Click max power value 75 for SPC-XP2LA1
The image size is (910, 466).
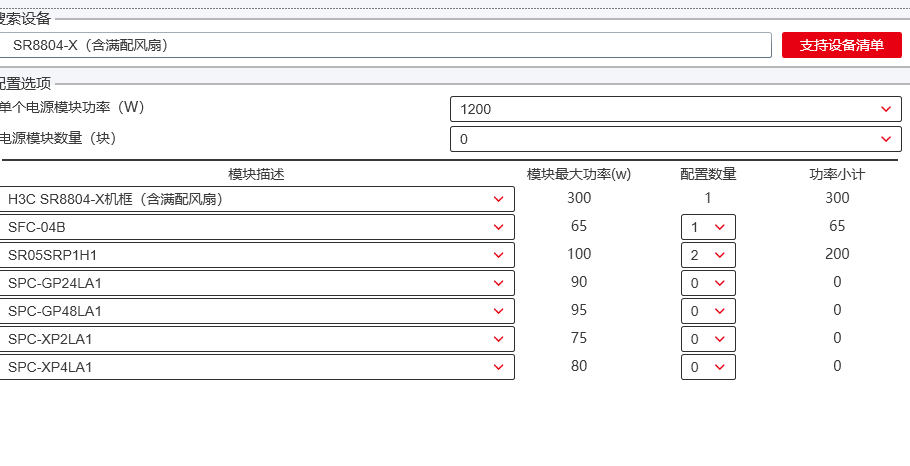click(579, 338)
